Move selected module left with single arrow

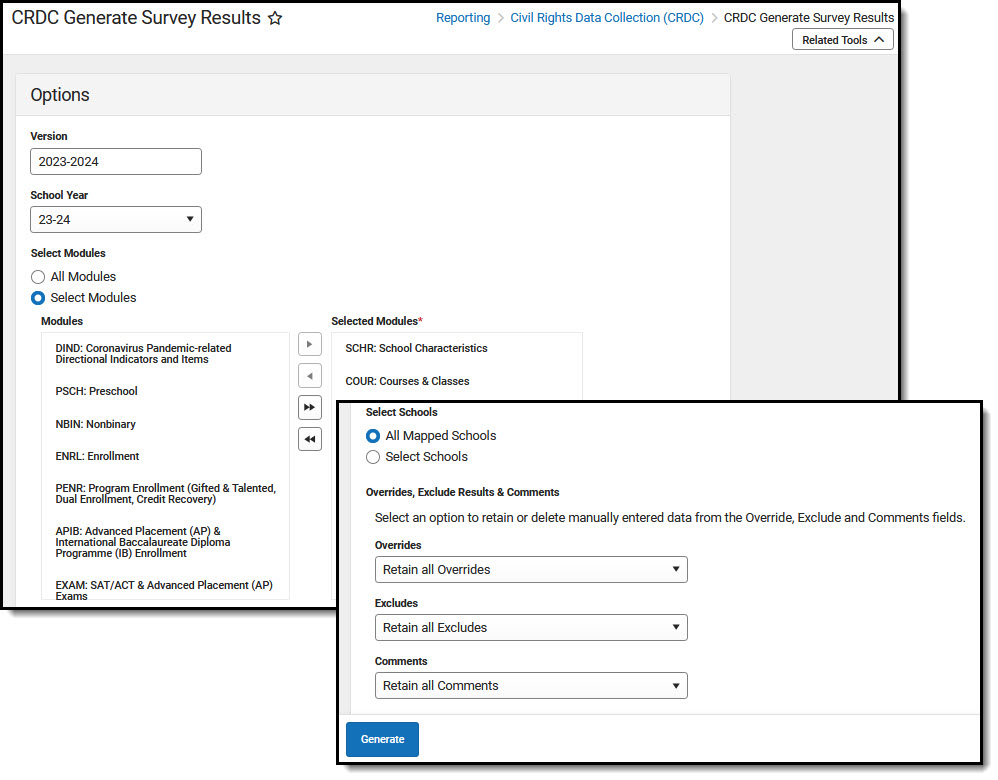tap(310, 376)
